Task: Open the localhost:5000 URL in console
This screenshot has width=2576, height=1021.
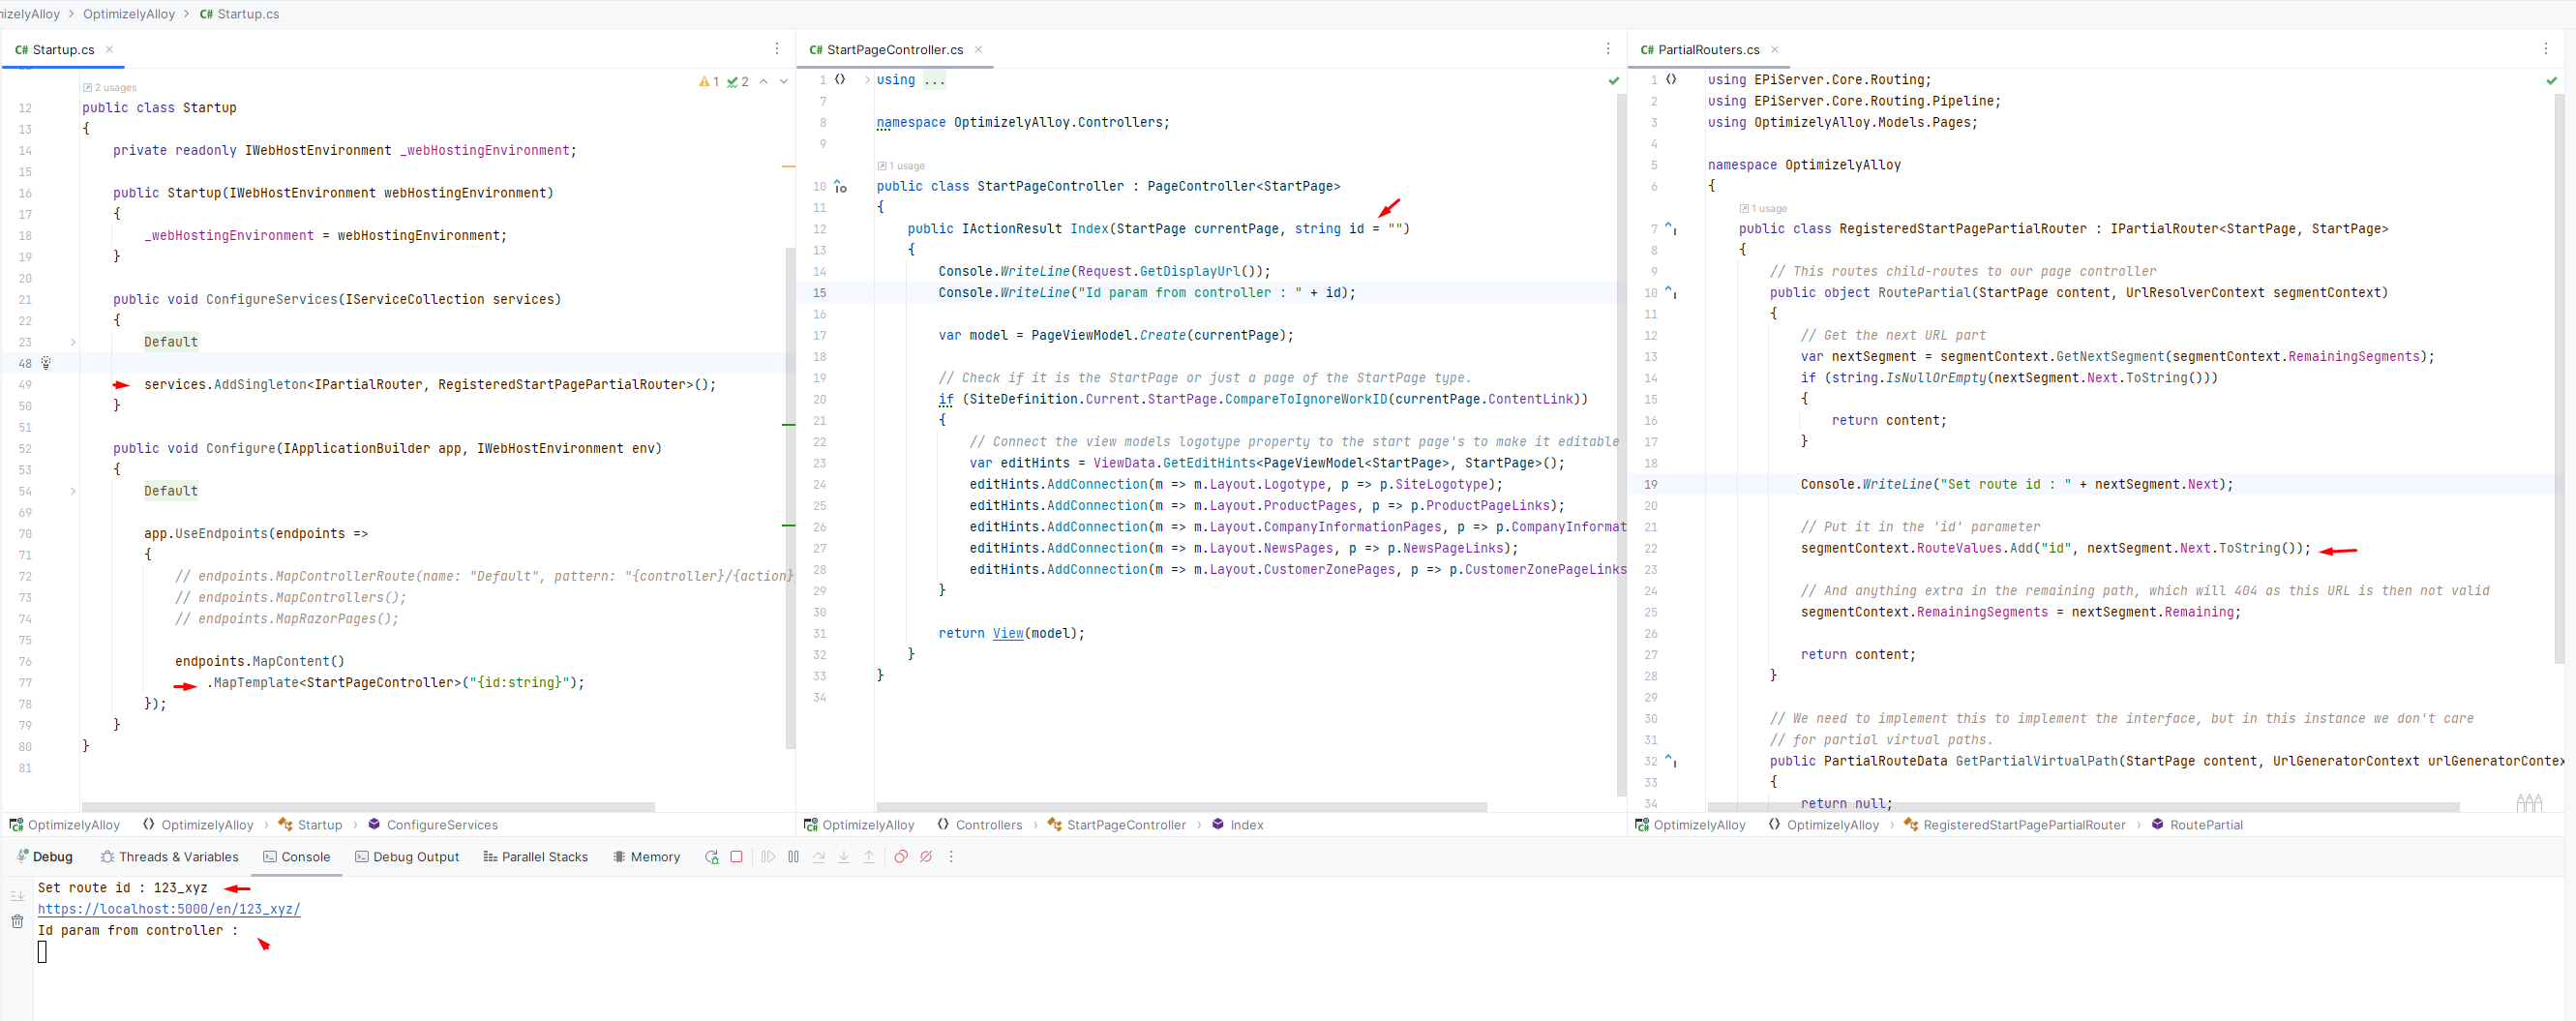Action: pos(168,909)
